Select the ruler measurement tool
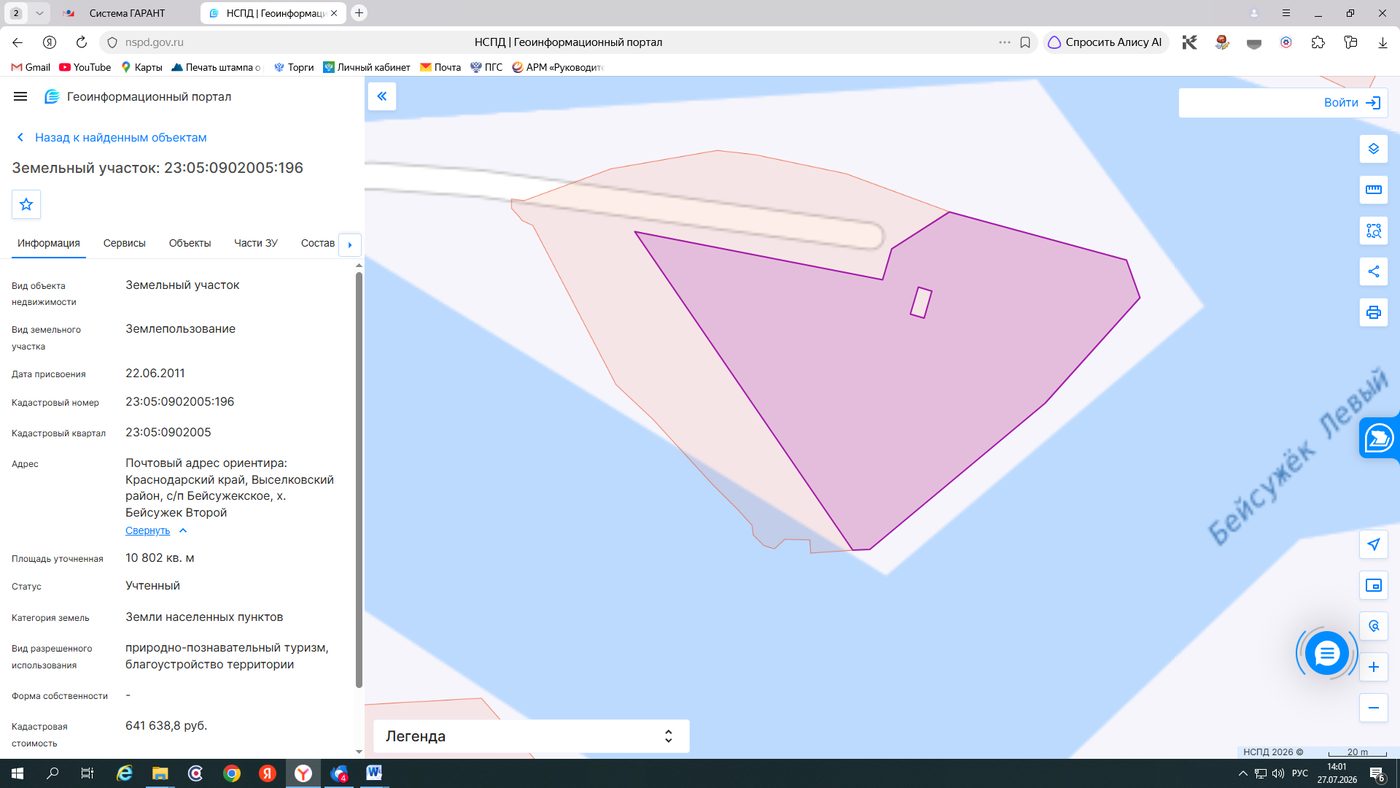This screenshot has width=1400, height=788. click(x=1374, y=190)
